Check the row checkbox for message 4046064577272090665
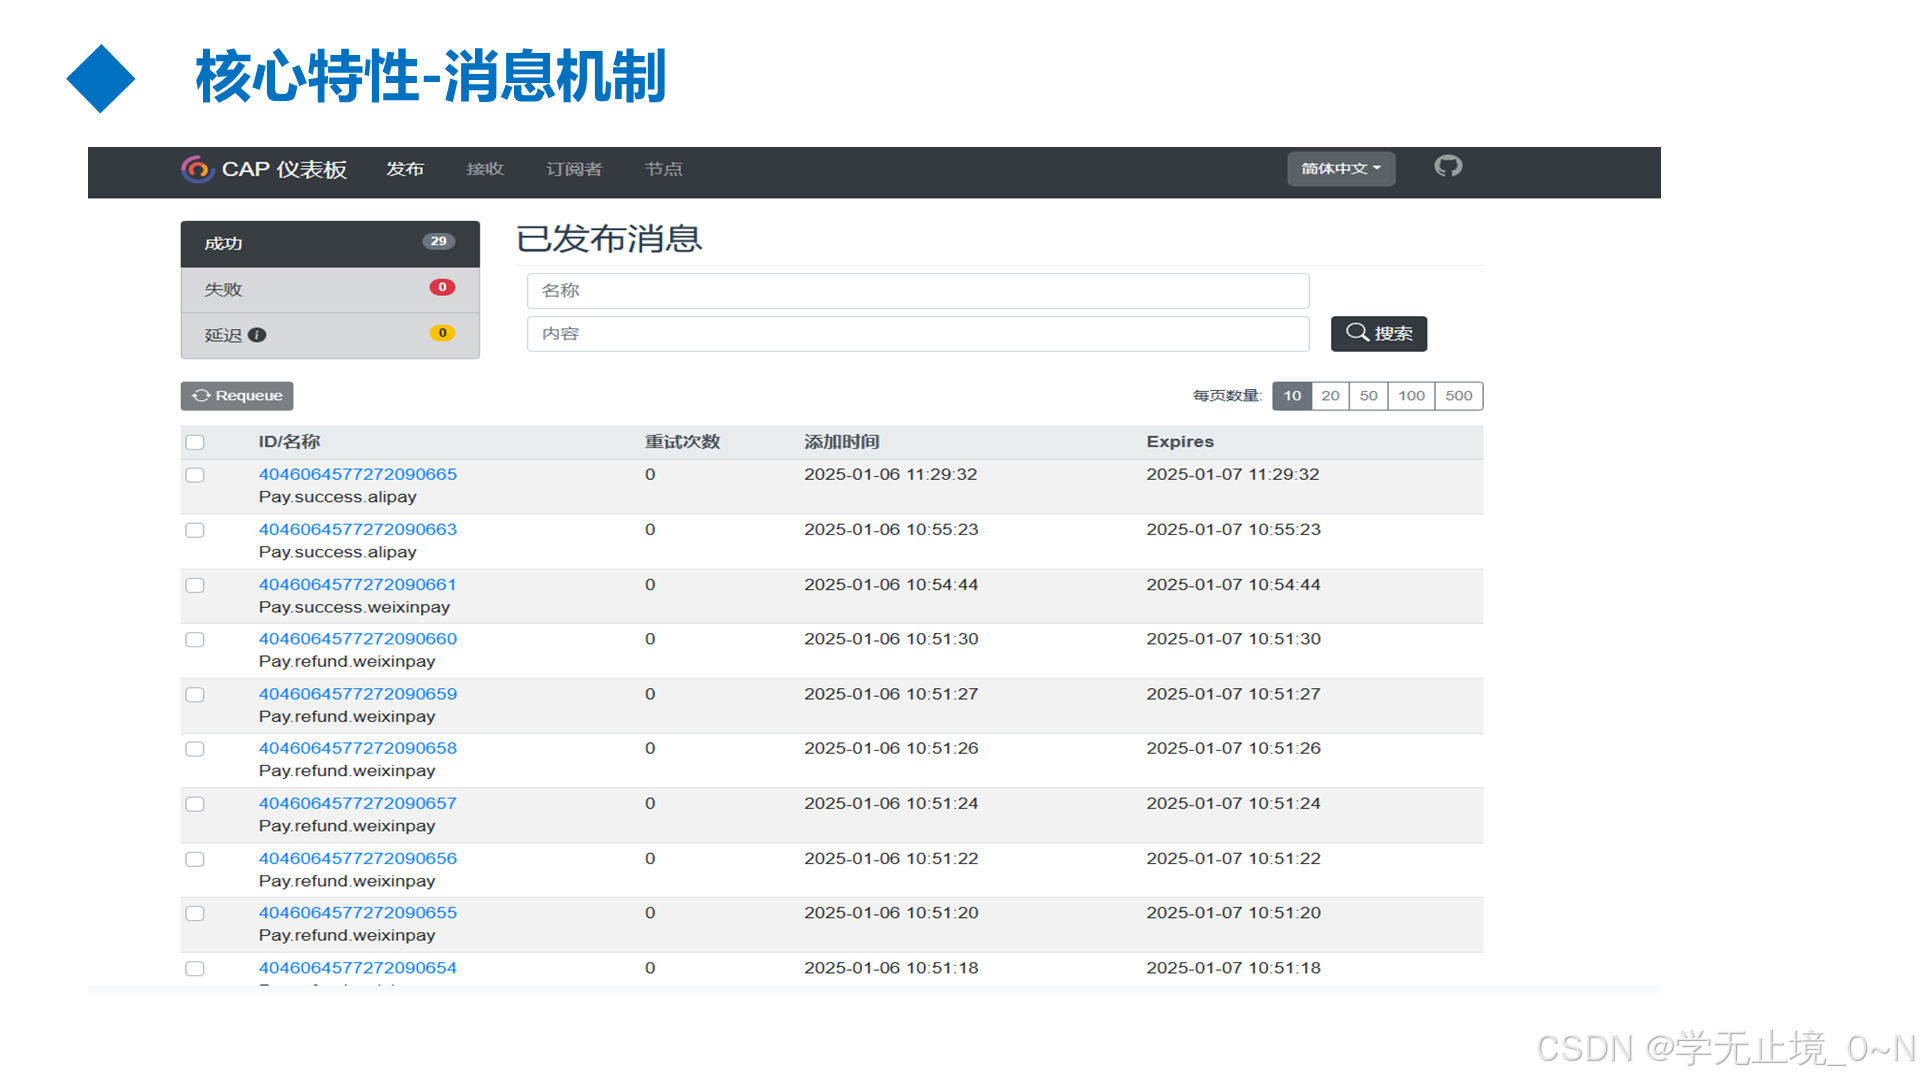1920x1080 pixels. point(194,475)
